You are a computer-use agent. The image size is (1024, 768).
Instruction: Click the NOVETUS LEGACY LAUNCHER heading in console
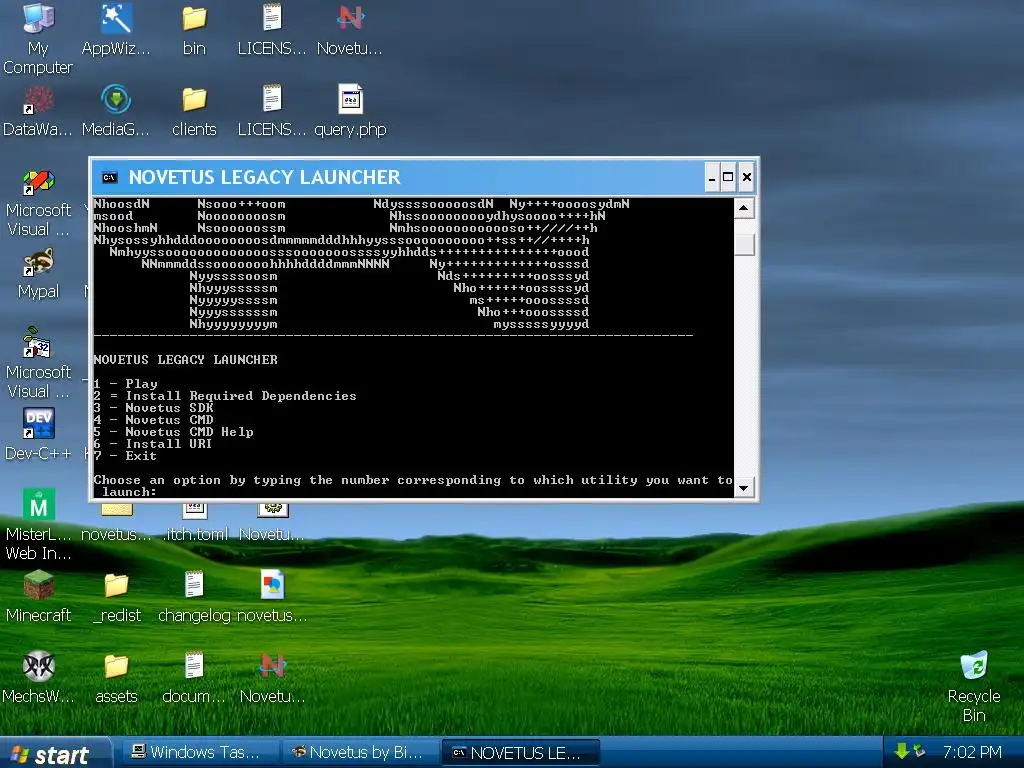pos(185,360)
